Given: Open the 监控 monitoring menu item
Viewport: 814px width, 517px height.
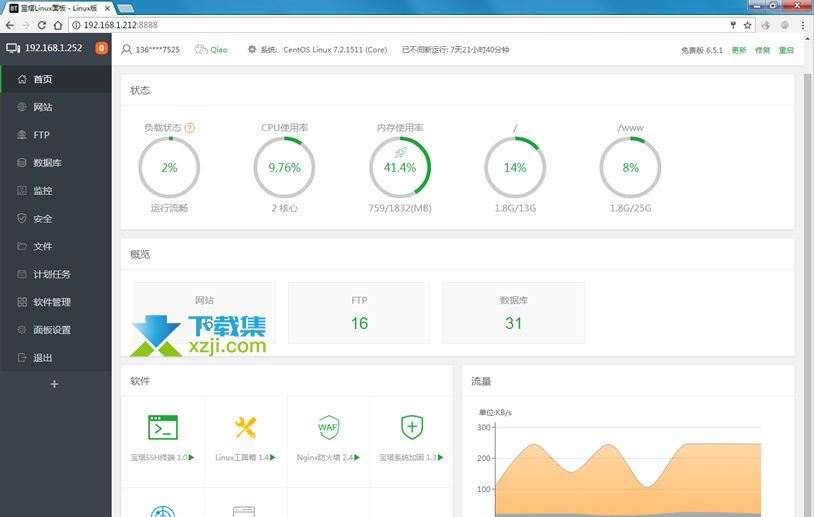Looking at the screenshot, I should (56, 191).
